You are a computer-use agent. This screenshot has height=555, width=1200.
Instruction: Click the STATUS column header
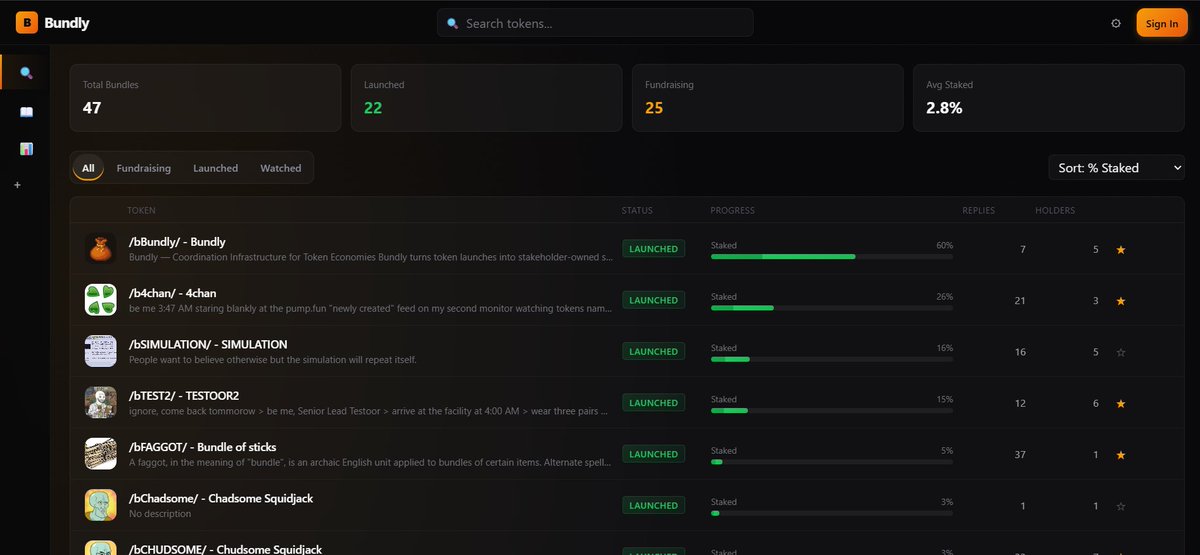pyautogui.click(x=637, y=211)
